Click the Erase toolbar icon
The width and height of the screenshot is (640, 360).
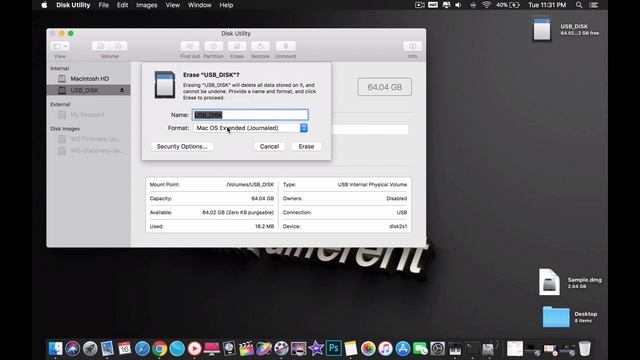237,46
